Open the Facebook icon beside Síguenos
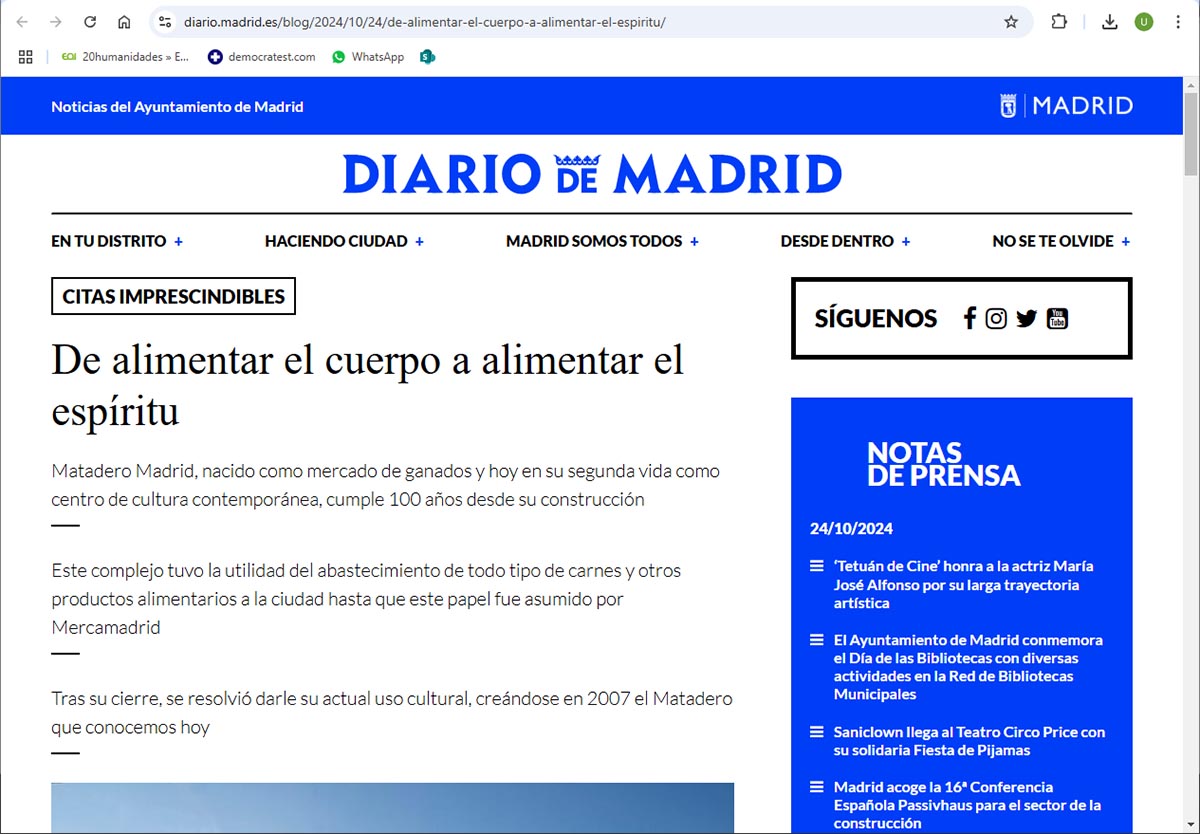 969,318
